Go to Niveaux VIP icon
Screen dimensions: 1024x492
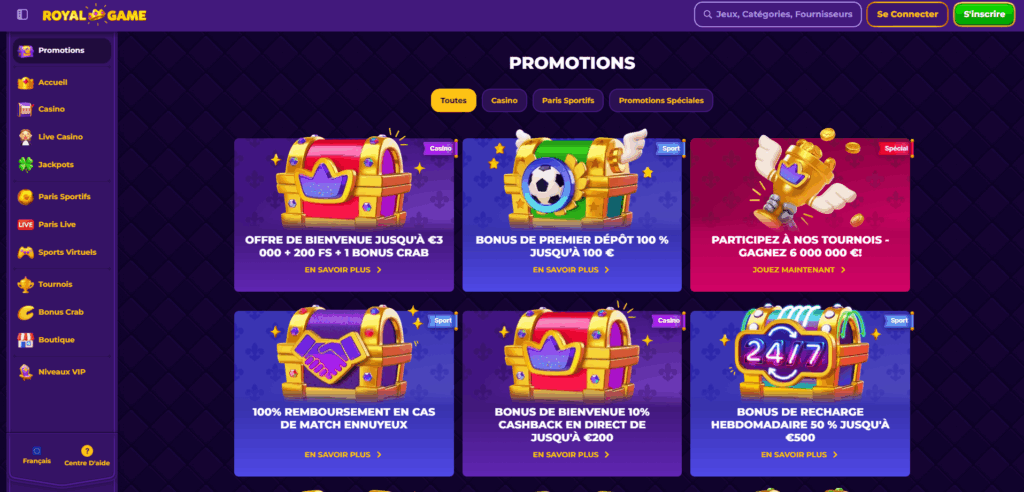[x=25, y=372]
